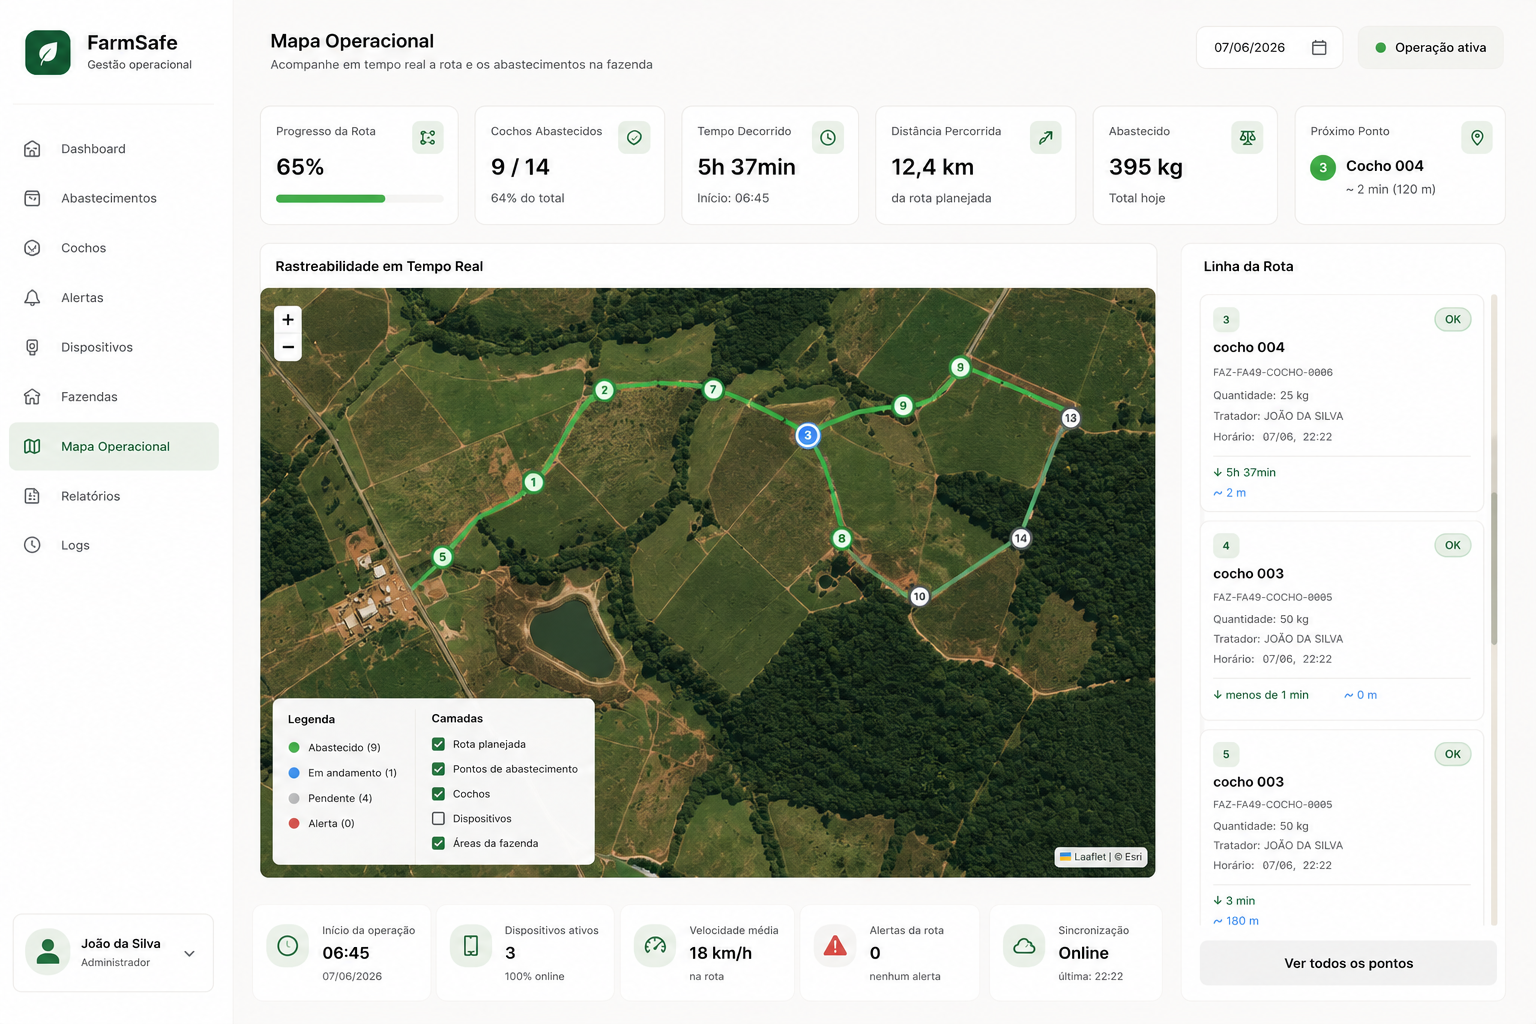The width and height of the screenshot is (1536, 1024).
Task: Click green marker 2 on the map
Action: [604, 390]
